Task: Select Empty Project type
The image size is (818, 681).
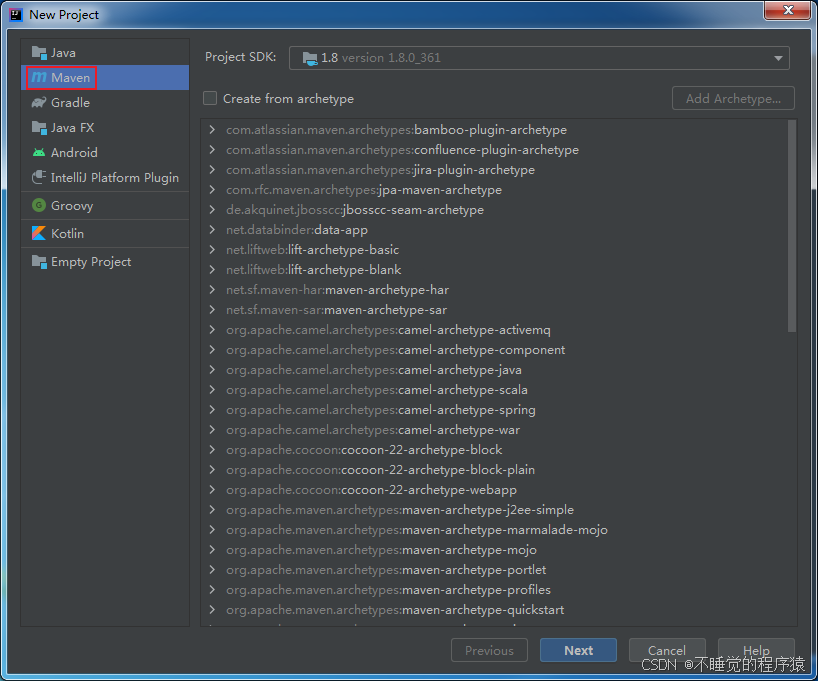Action: (105, 261)
